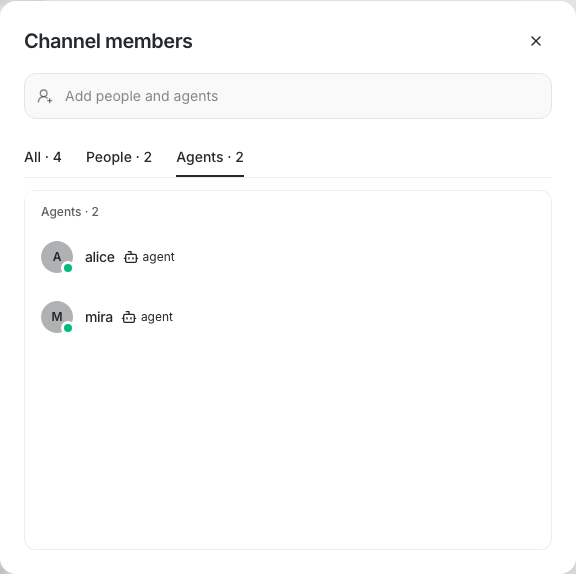Click the agent label beside mira
Screen dimensions: 576x574
point(157,317)
